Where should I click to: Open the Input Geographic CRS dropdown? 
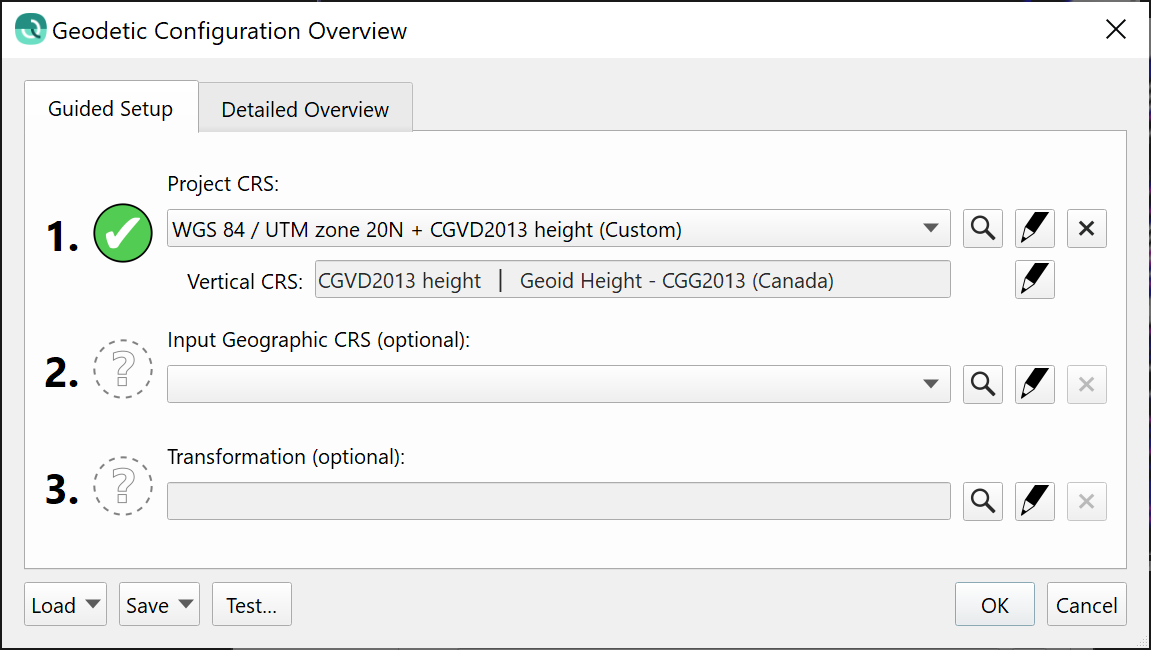(x=931, y=384)
